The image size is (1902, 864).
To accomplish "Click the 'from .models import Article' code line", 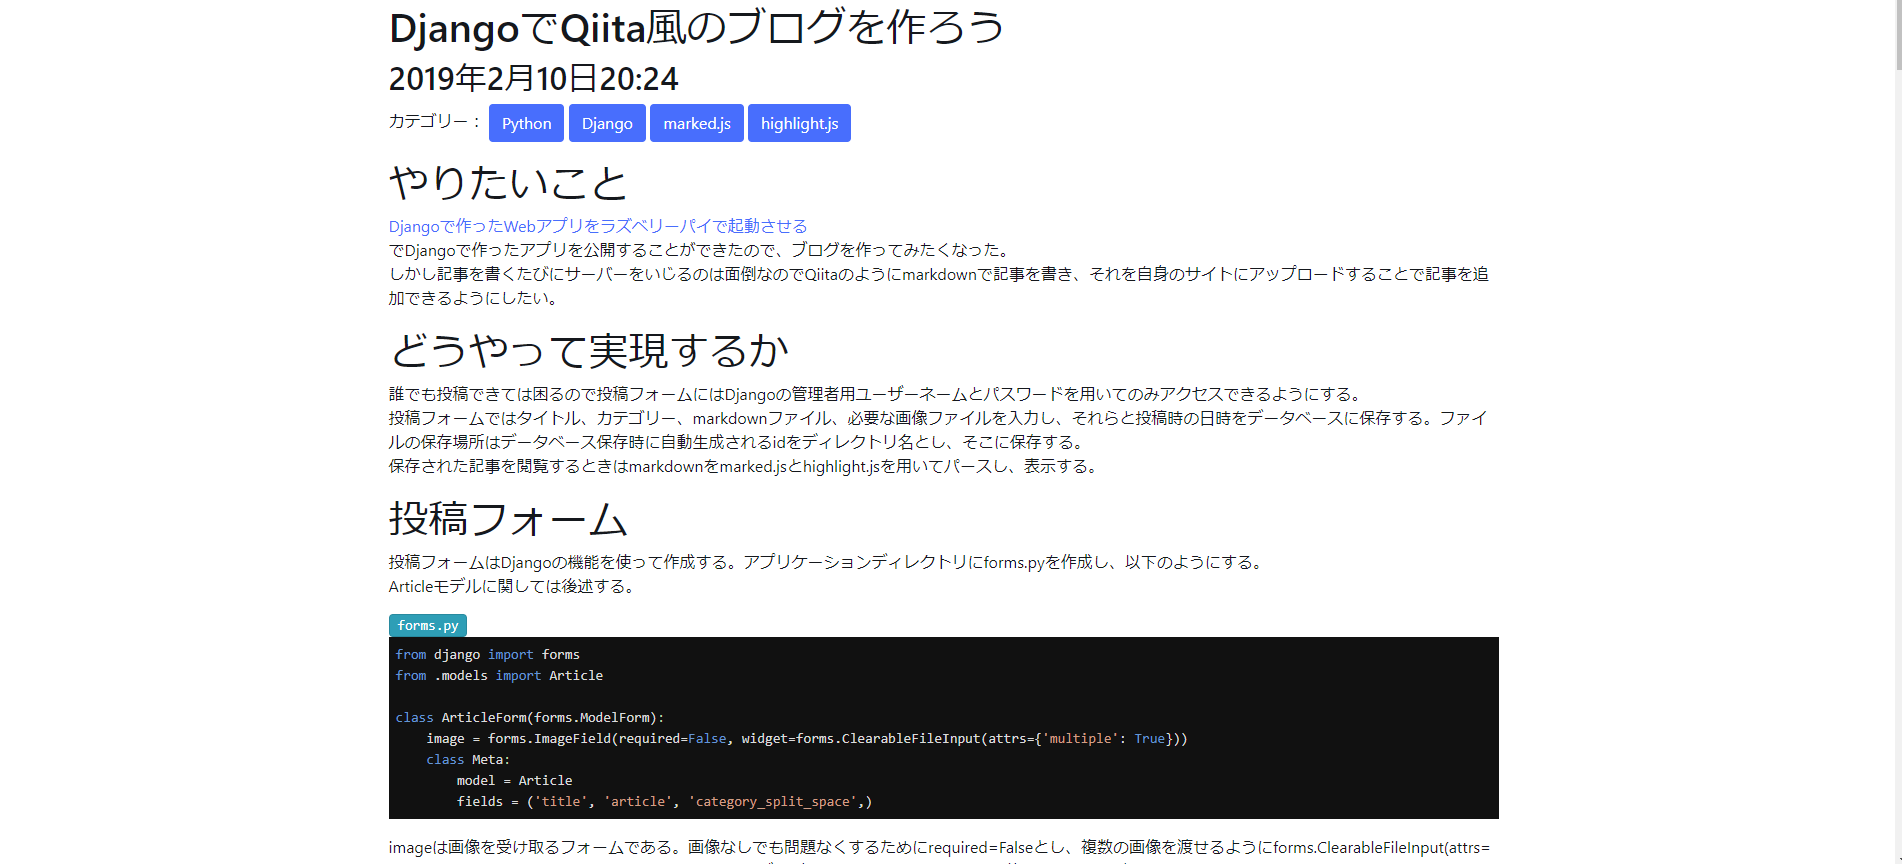I will [x=499, y=676].
